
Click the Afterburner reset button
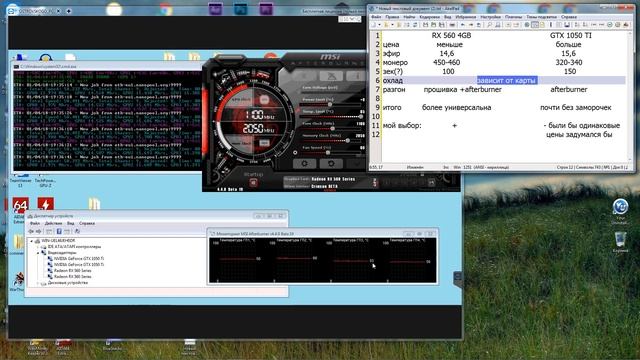coord(331,164)
